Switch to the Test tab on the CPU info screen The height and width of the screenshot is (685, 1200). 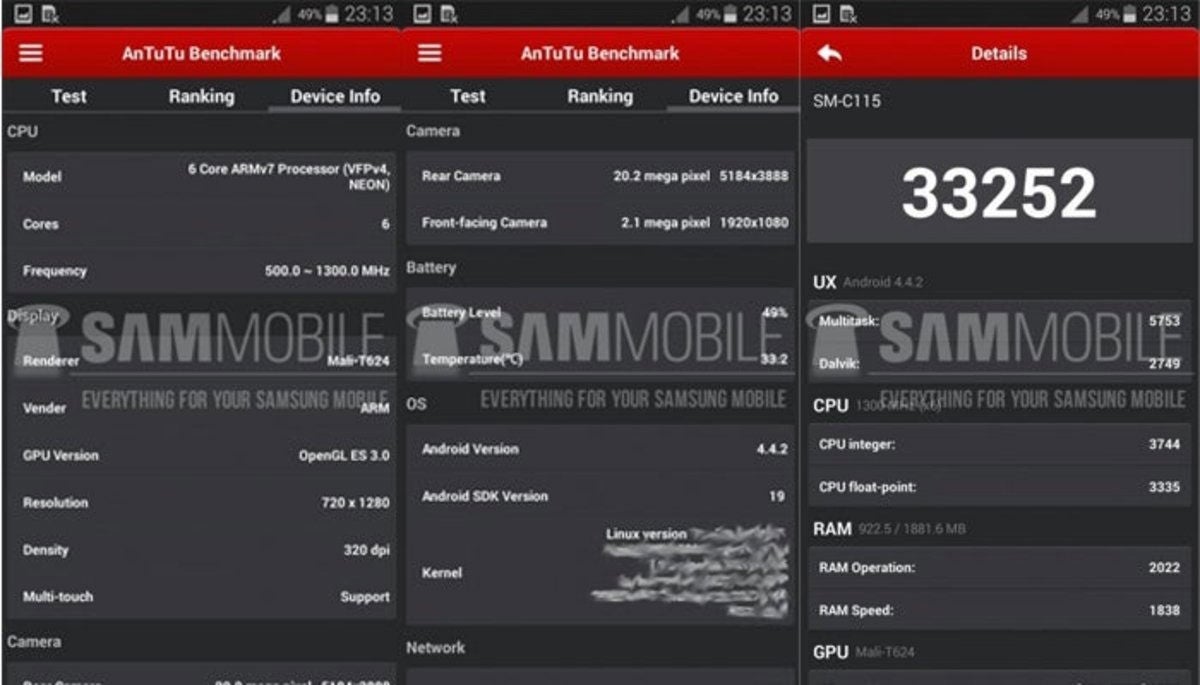pyautogui.click(x=69, y=97)
